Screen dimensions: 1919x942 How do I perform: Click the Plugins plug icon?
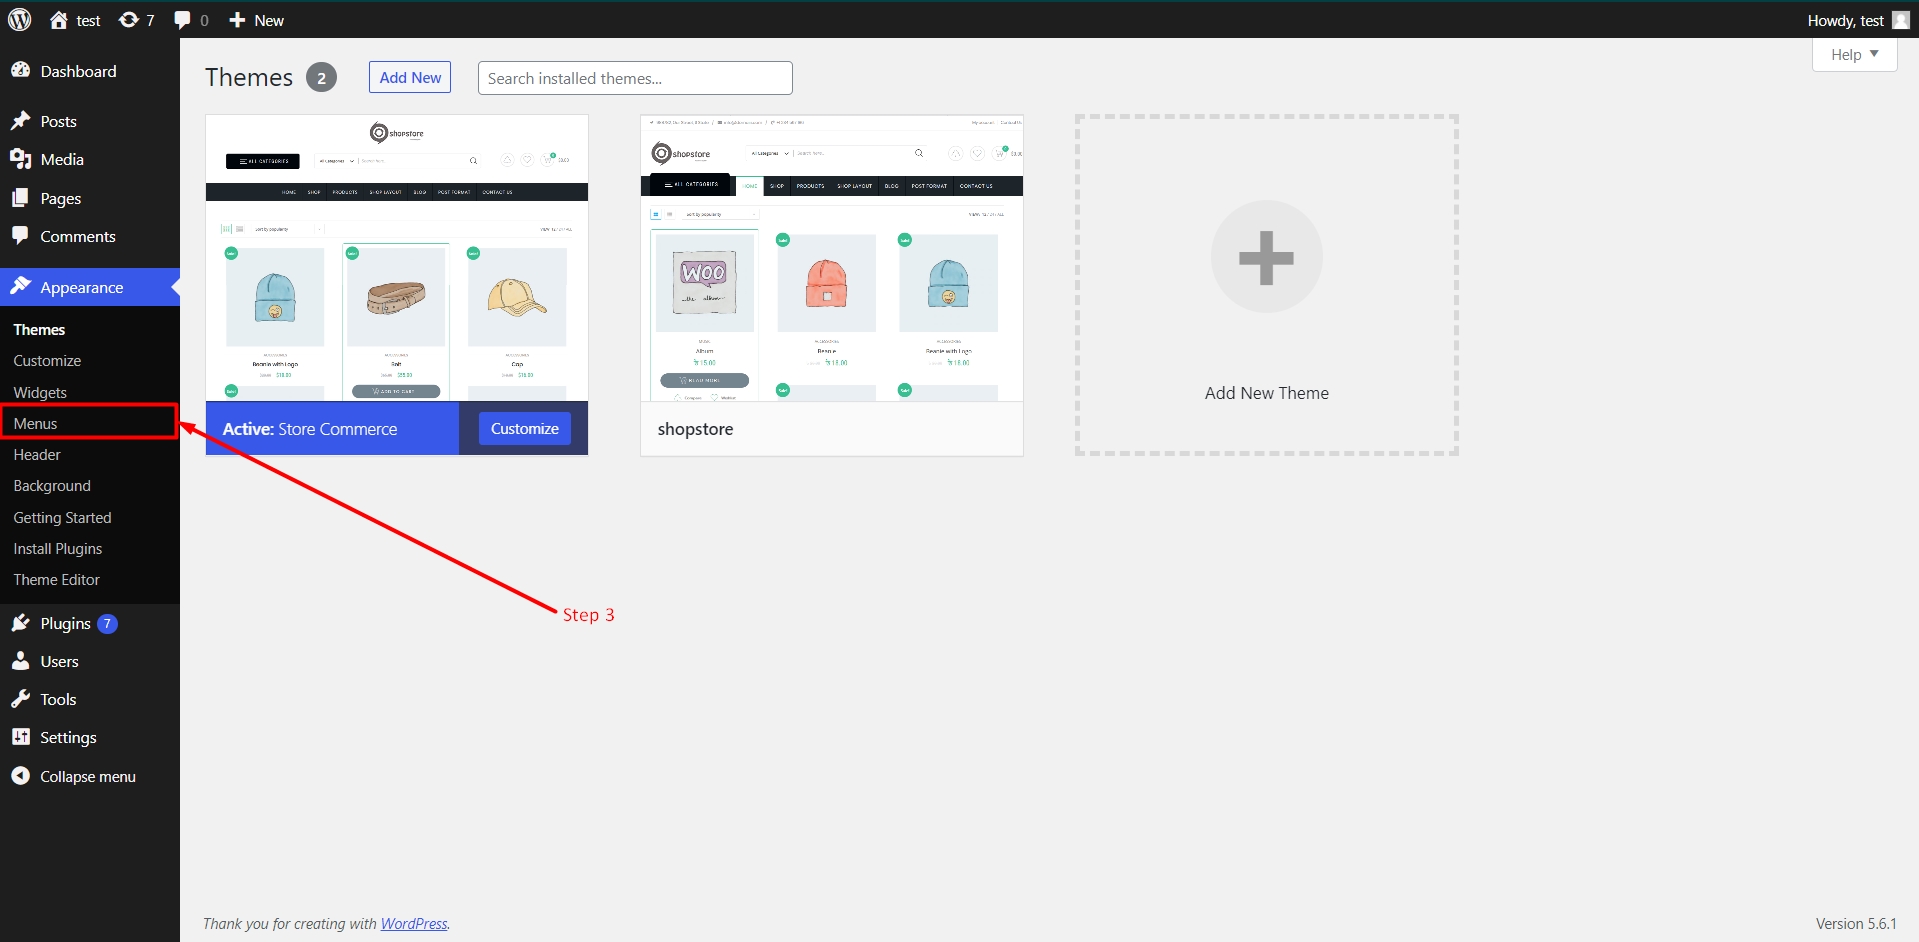[20, 623]
